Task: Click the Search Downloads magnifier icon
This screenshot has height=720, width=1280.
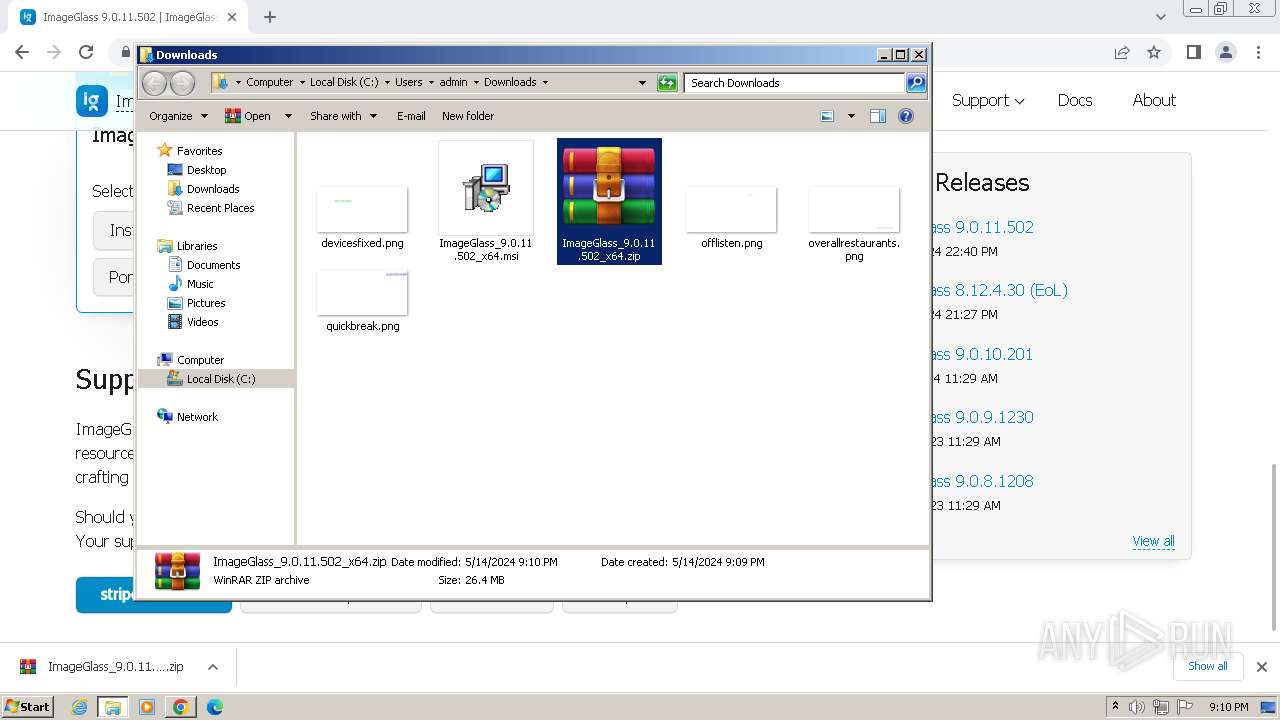Action: (x=915, y=83)
